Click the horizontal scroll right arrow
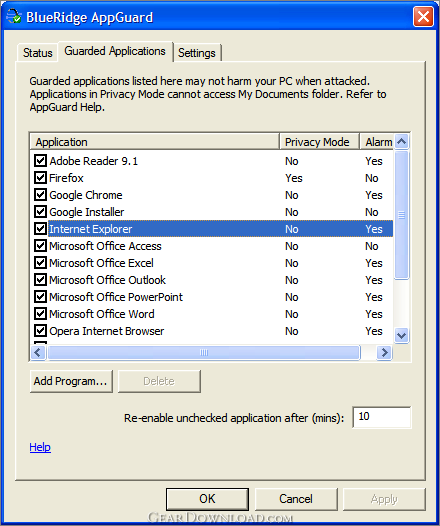 pos(384,353)
